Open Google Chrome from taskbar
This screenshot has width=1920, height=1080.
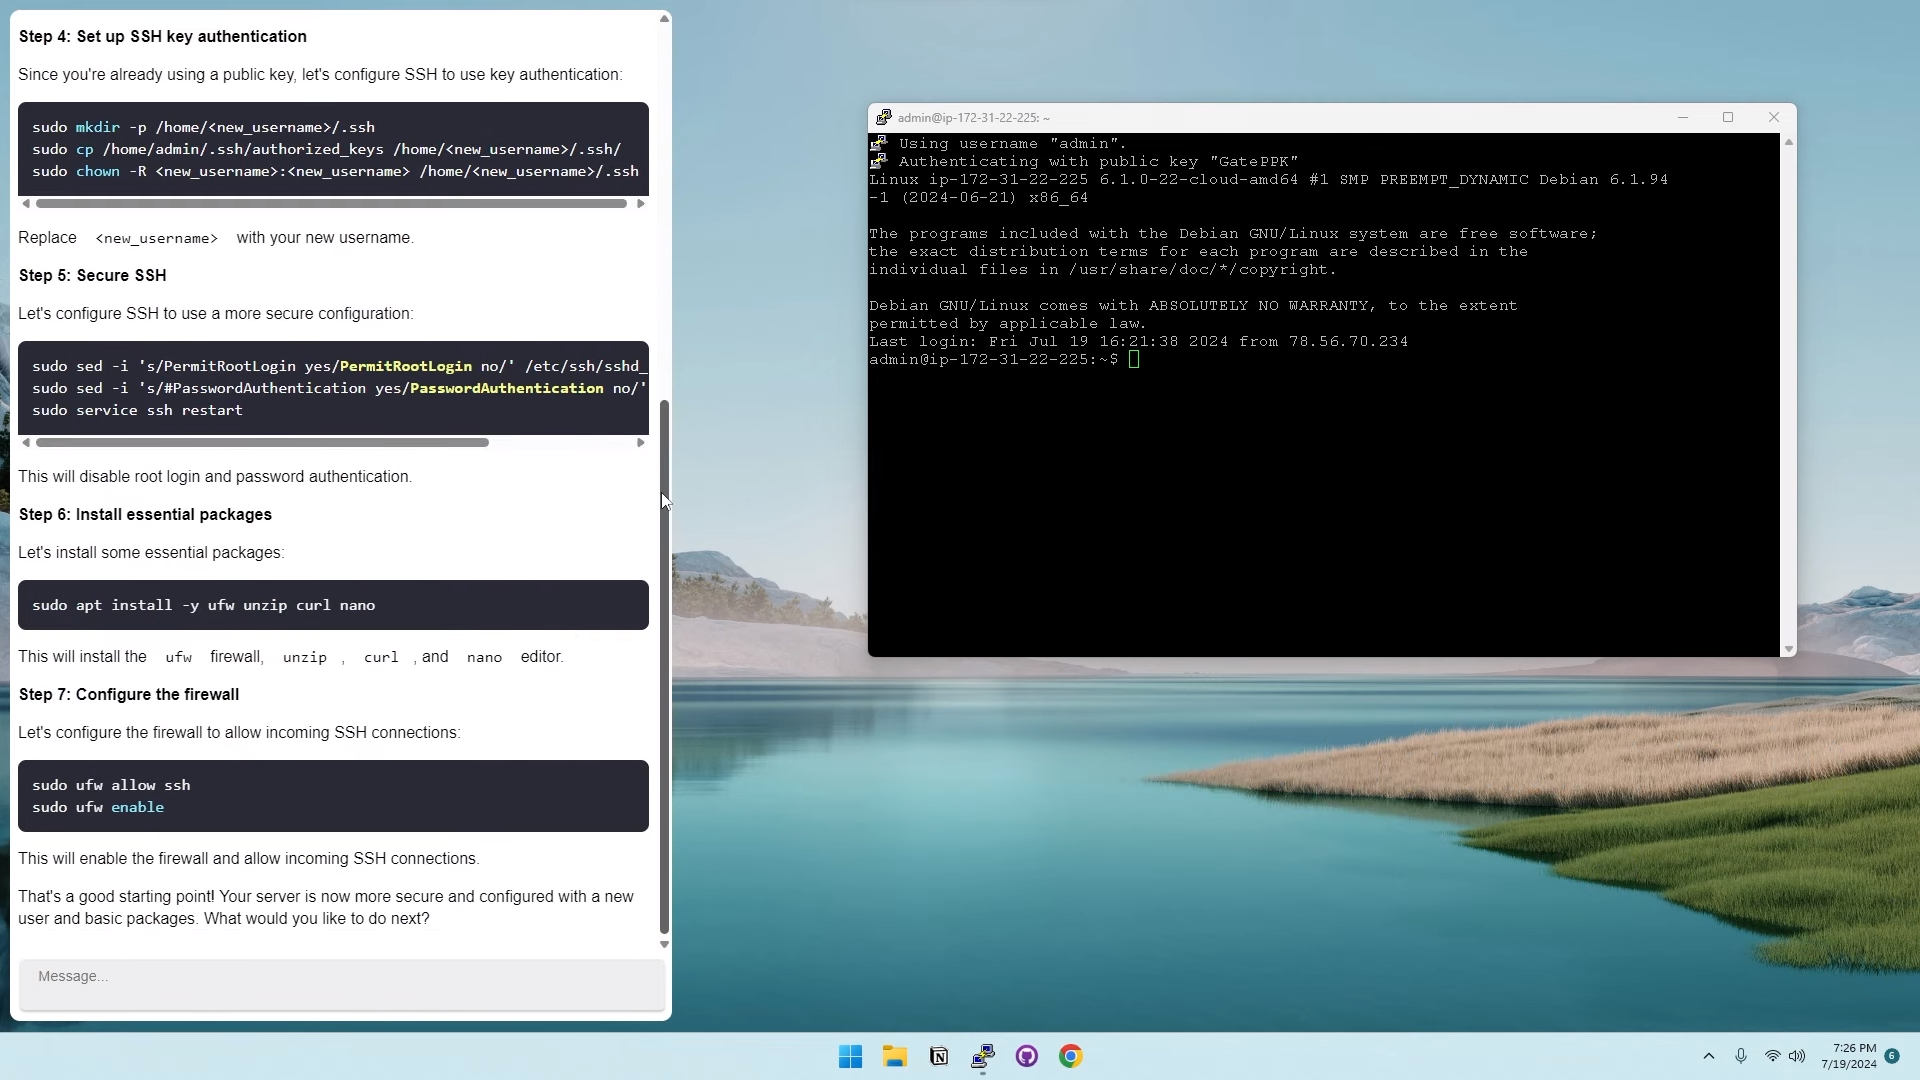pyautogui.click(x=1071, y=1056)
